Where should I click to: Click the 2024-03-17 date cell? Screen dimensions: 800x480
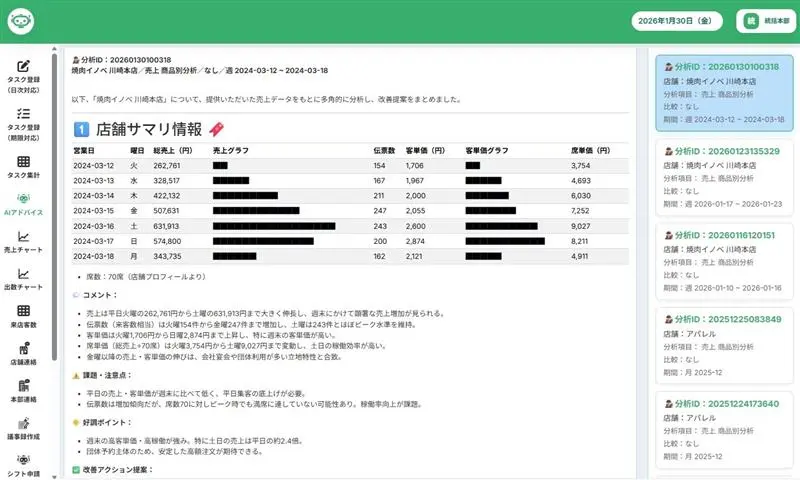[94, 241]
